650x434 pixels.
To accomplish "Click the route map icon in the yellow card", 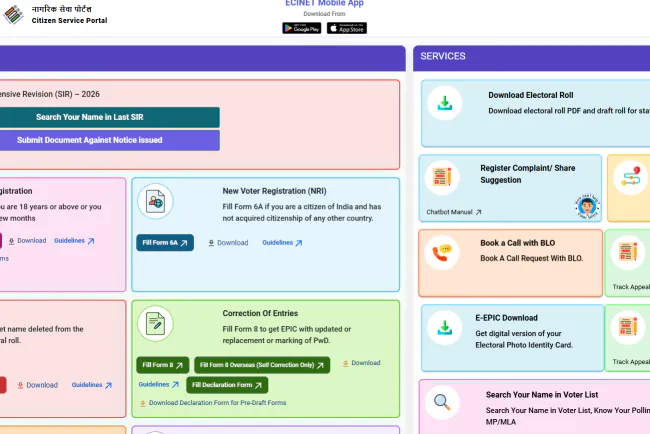I will click(631, 178).
